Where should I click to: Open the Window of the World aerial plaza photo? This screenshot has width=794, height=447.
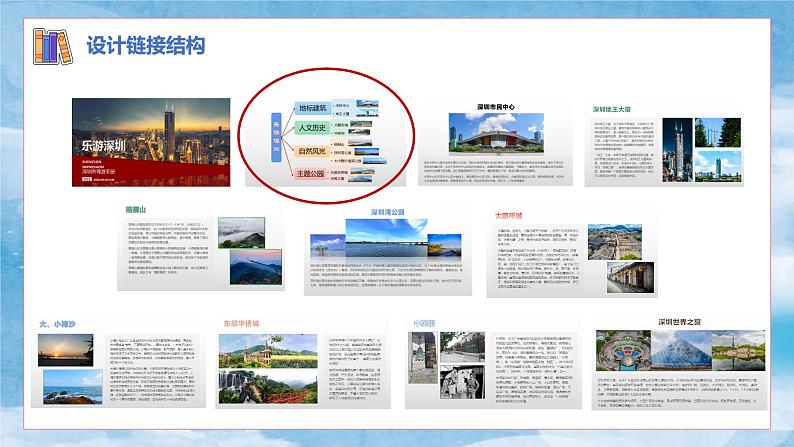coord(624,350)
